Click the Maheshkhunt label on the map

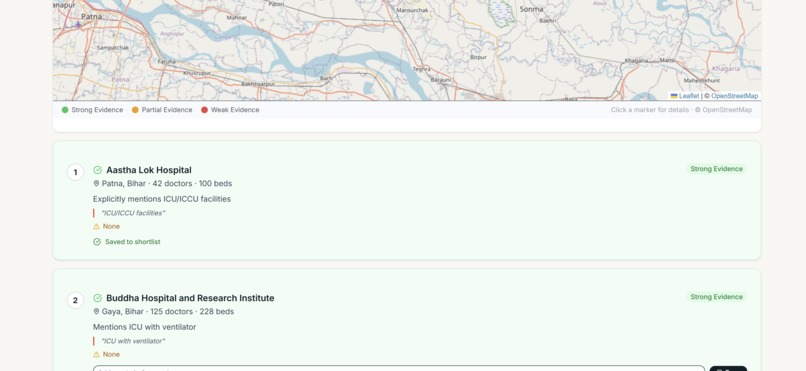(x=702, y=80)
